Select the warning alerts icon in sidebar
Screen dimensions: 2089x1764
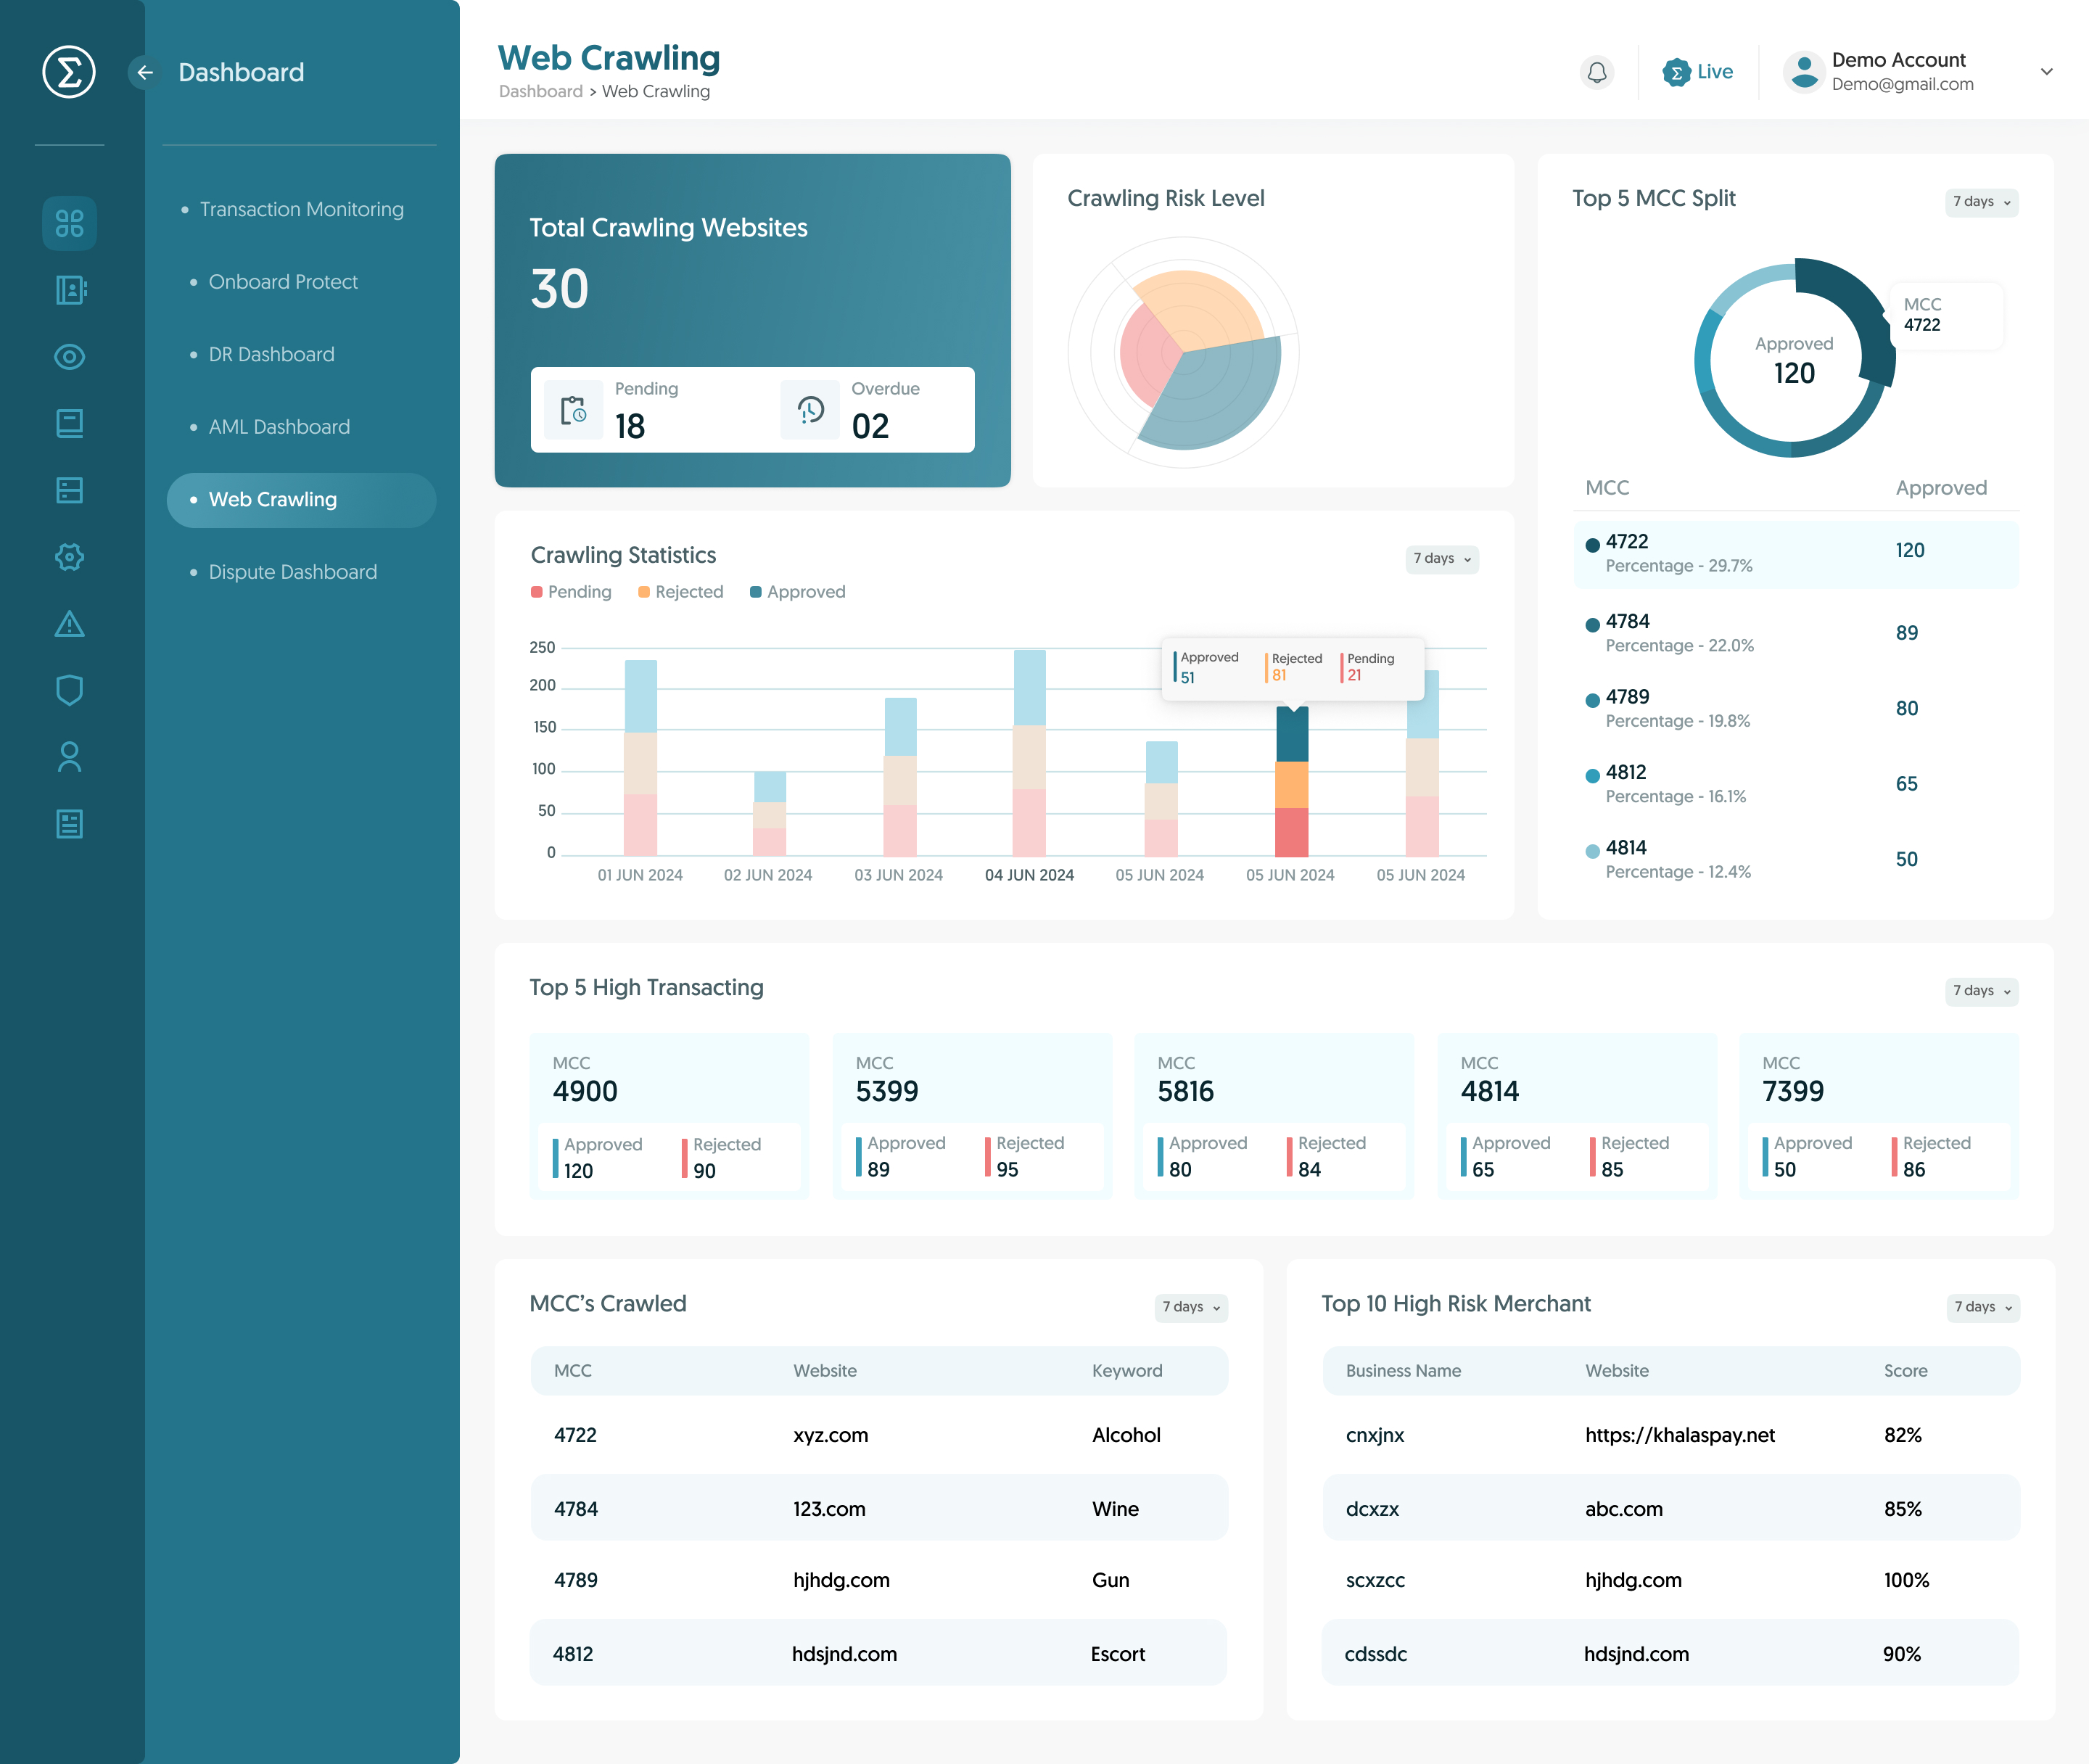pyautogui.click(x=69, y=624)
